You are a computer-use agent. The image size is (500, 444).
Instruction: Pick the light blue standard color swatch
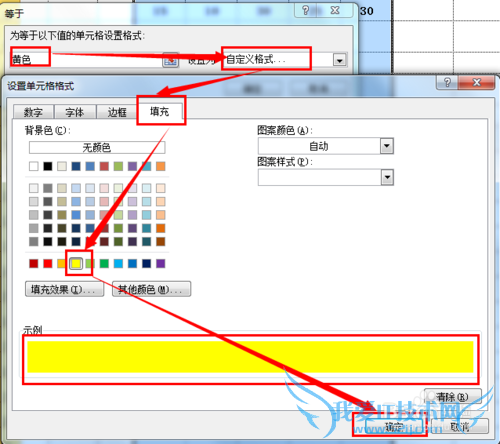pyautogui.click(x=118, y=264)
